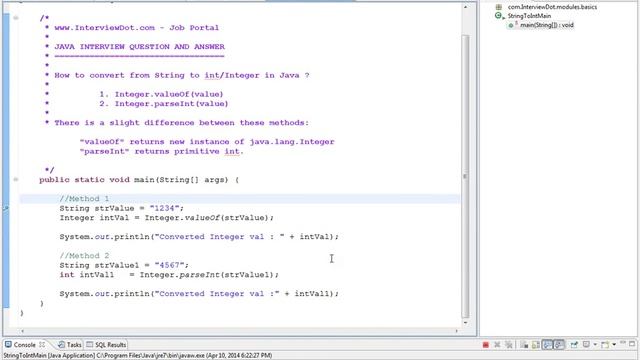Click the green class icon beside StringToIntMain
This screenshot has height=360, width=640.
point(499,16)
